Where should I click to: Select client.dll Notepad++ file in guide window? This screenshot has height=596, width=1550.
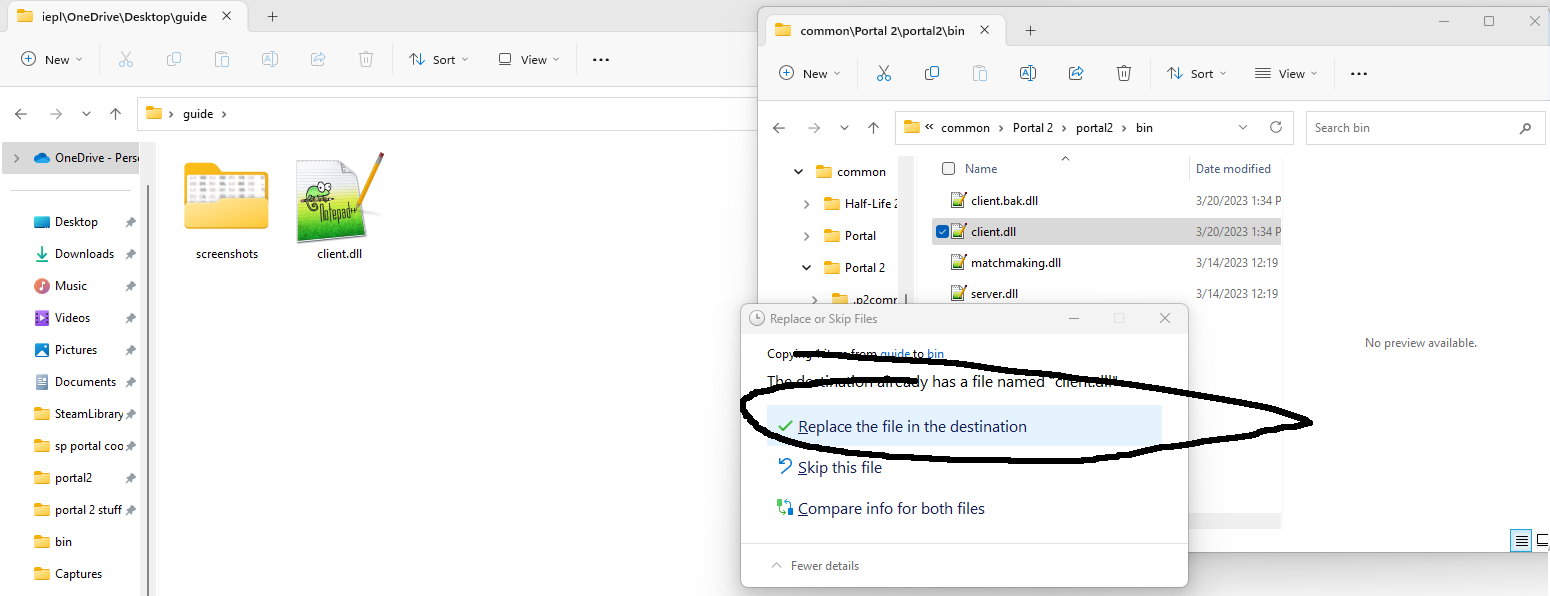339,207
